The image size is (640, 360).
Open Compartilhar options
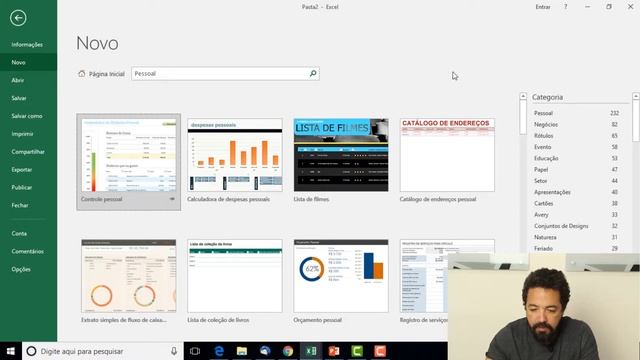29,152
